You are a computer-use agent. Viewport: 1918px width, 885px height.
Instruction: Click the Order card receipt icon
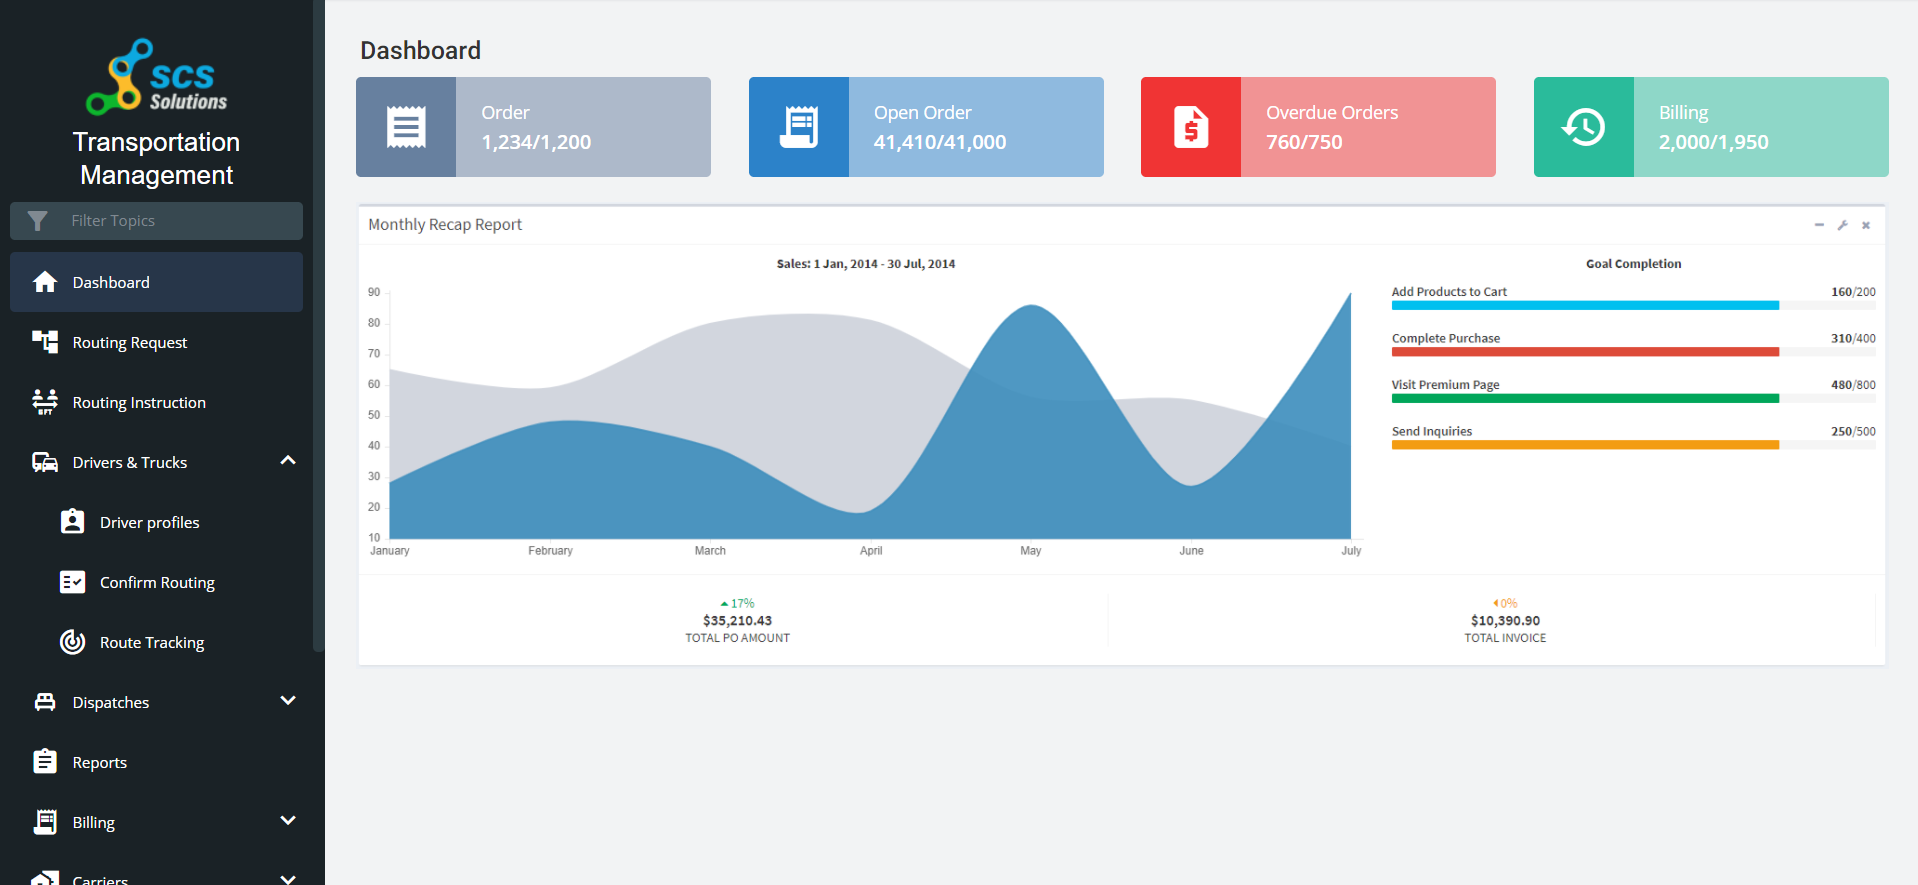(406, 127)
